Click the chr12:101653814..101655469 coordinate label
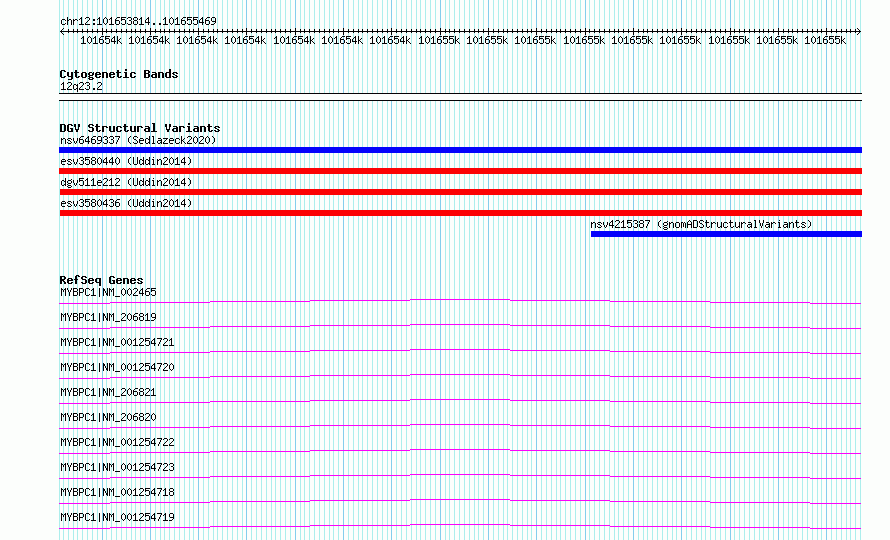 (x=138, y=21)
